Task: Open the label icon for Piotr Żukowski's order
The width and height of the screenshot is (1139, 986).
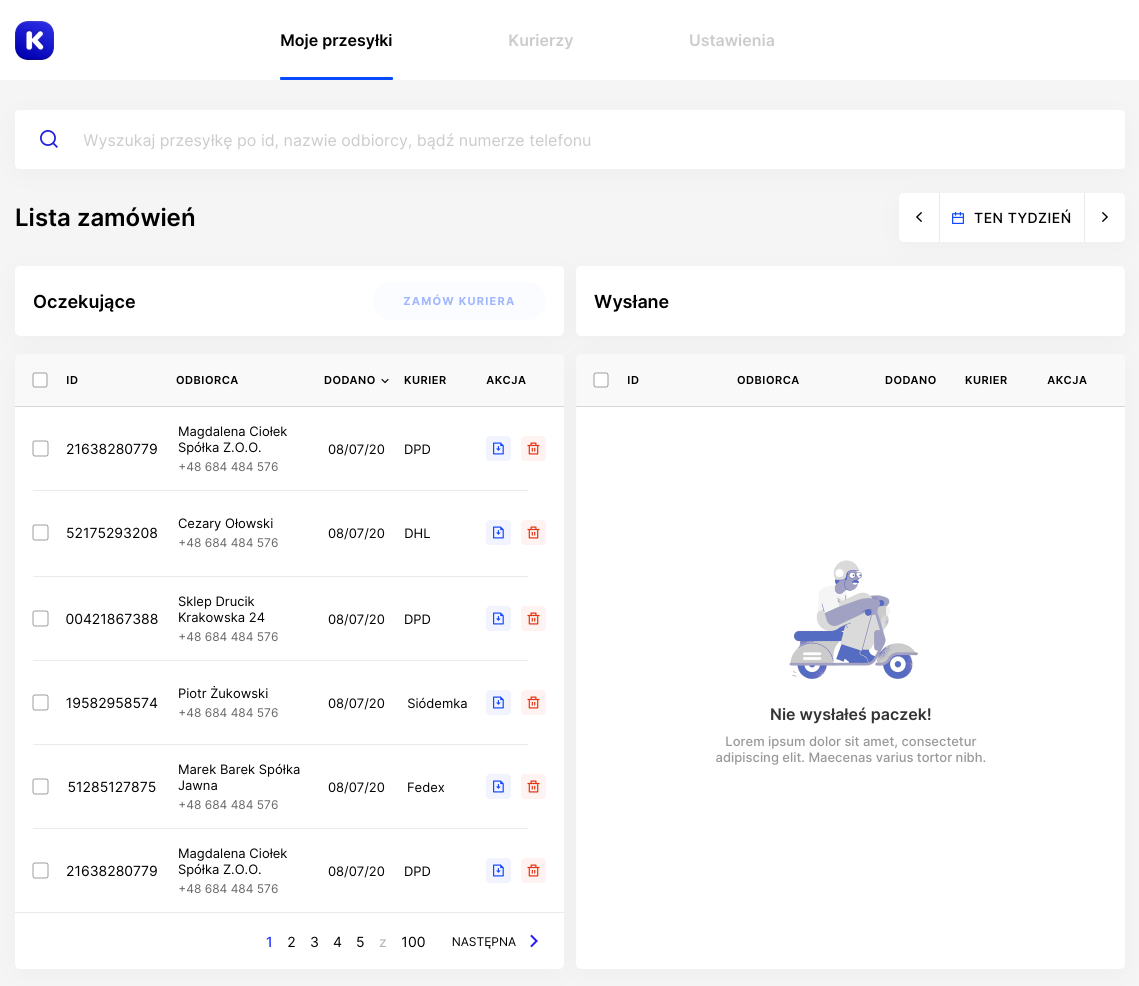Action: (498, 703)
